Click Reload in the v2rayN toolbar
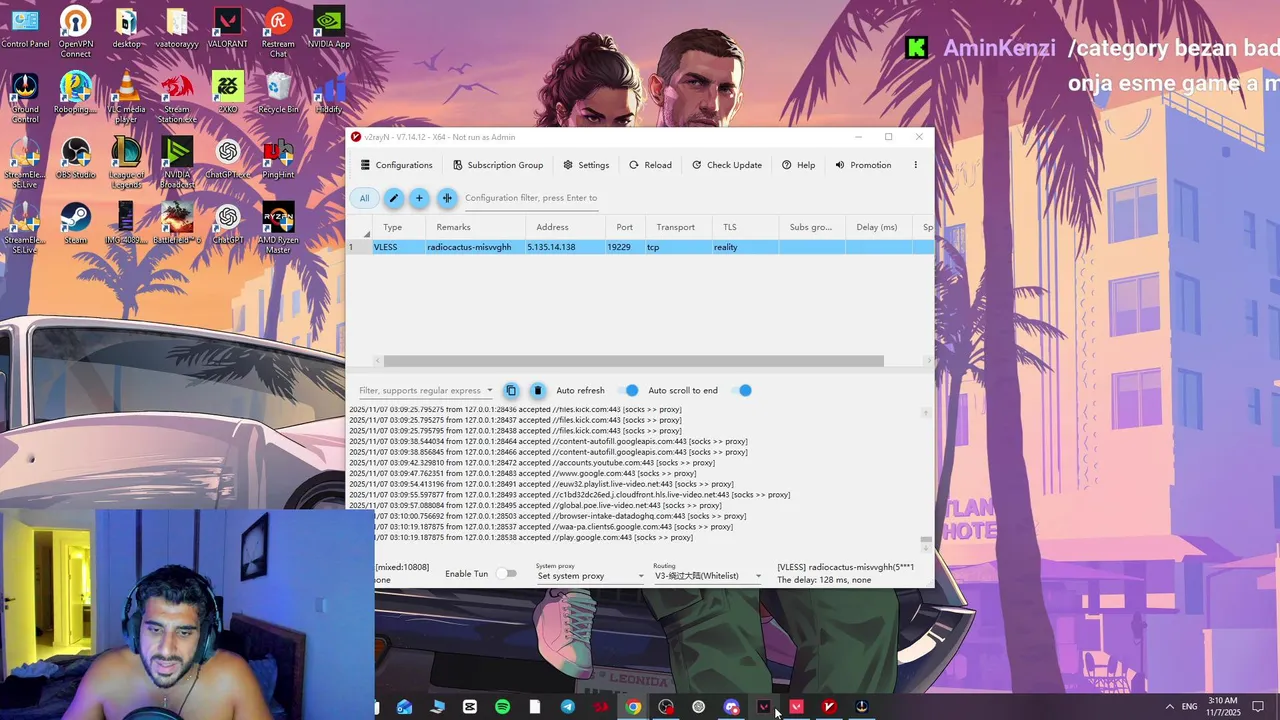 point(650,165)
